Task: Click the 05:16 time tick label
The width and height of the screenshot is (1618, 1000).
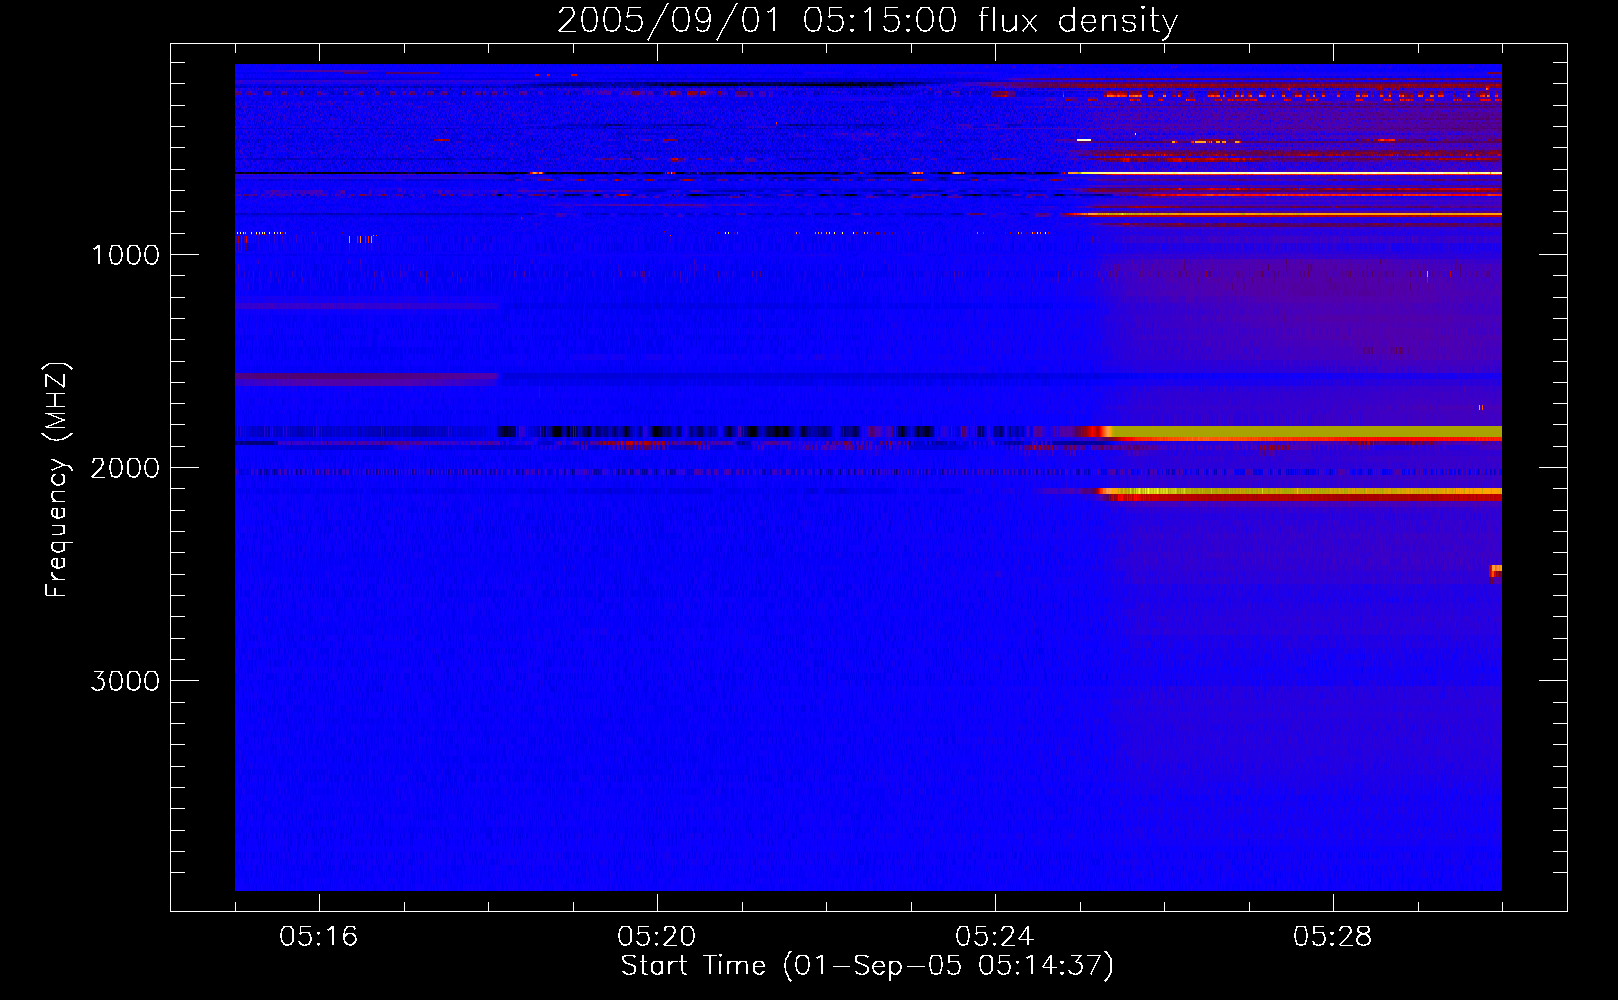Action: 318,937
